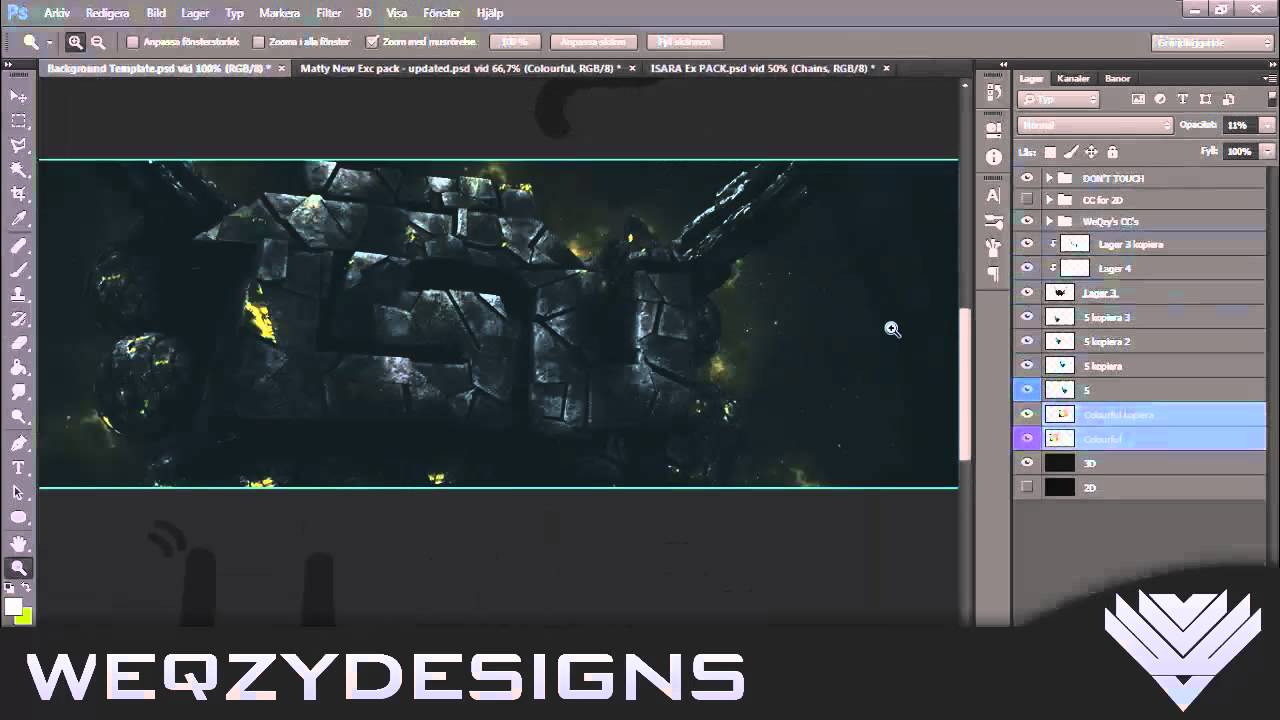
Task: Show the CC for 2D layer group
Action: click(x=1027, y=200)
